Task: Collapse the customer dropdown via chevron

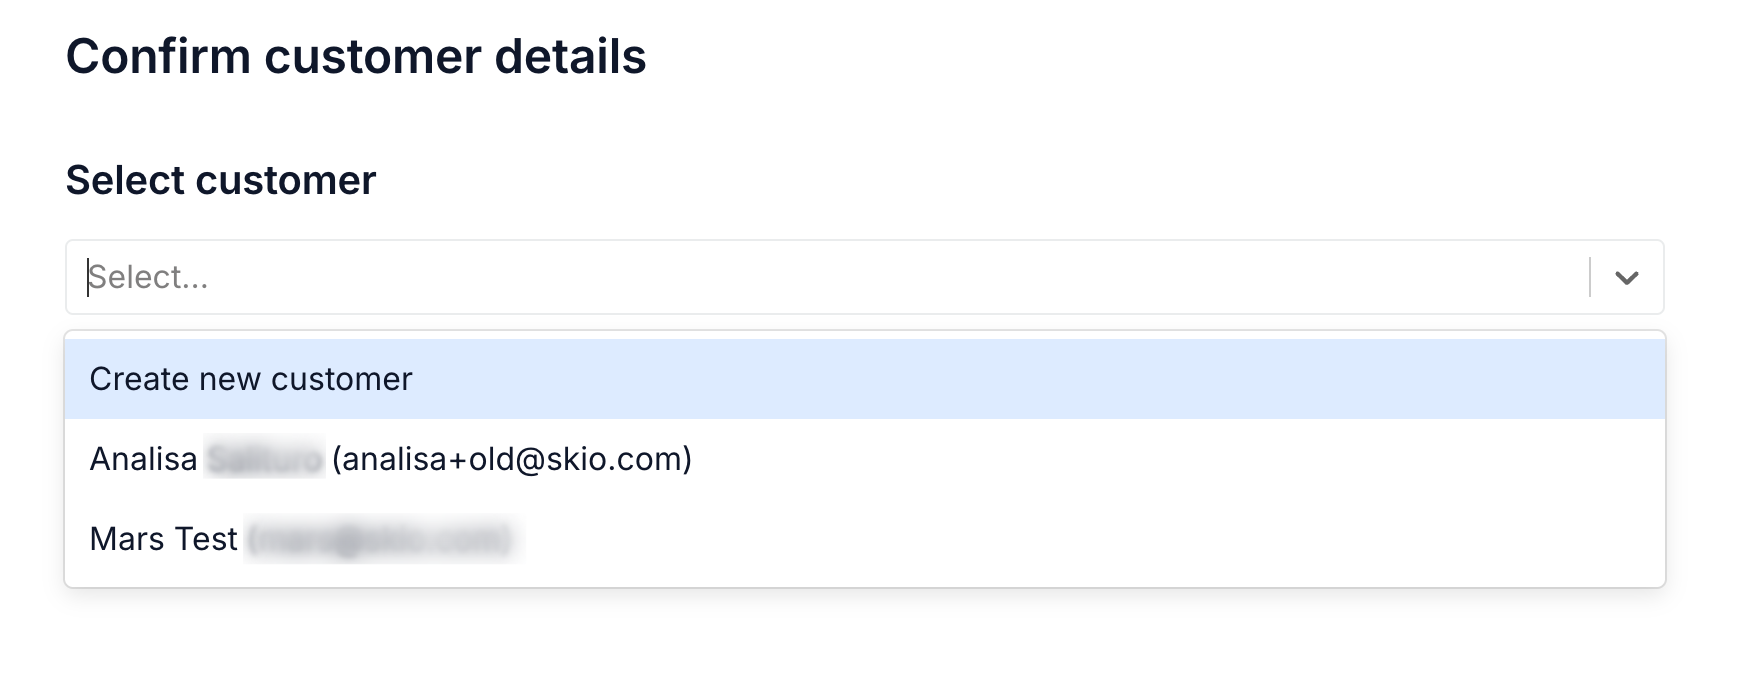Action: tap(1627, 278)
